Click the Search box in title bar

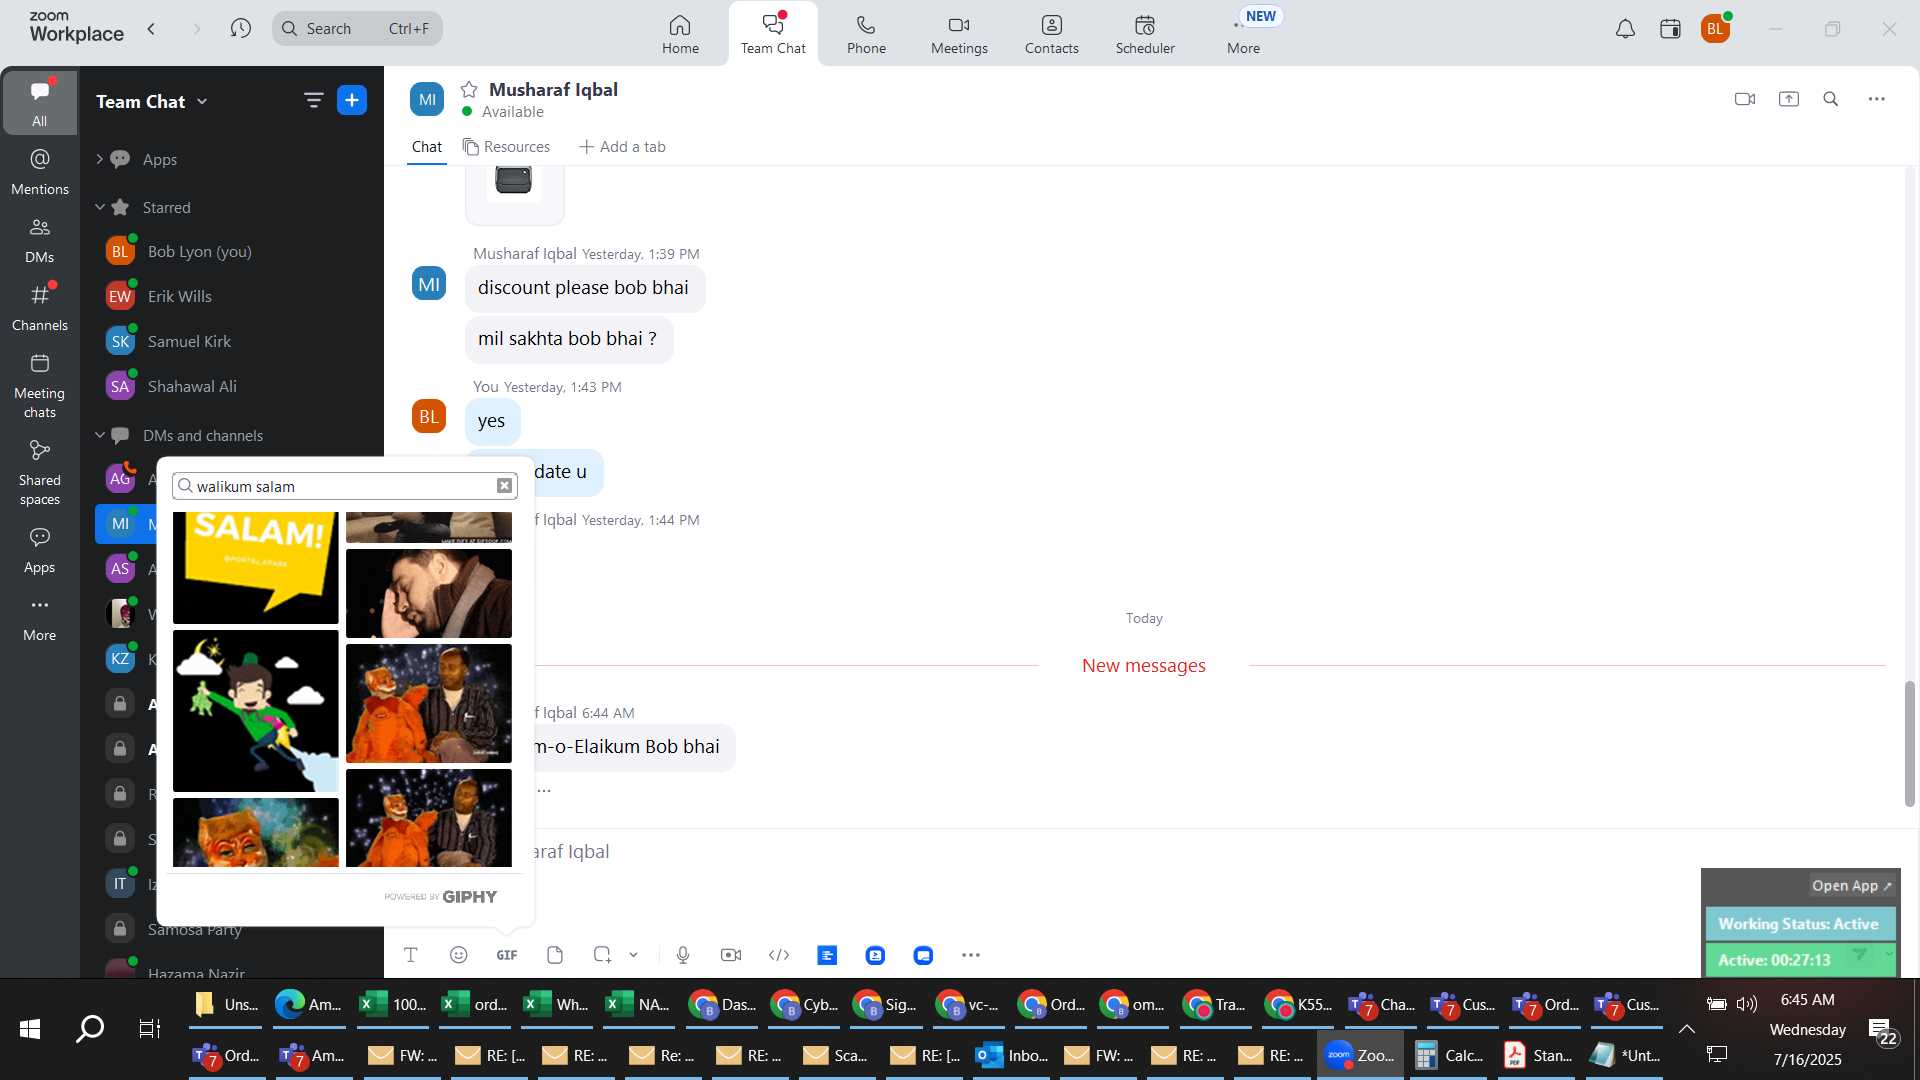click(x=357, y=28)
